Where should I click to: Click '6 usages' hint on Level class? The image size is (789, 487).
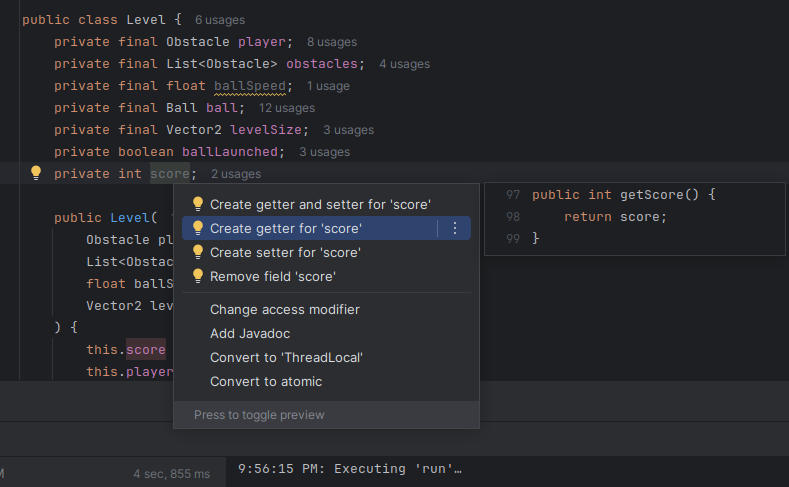(219, 20)
